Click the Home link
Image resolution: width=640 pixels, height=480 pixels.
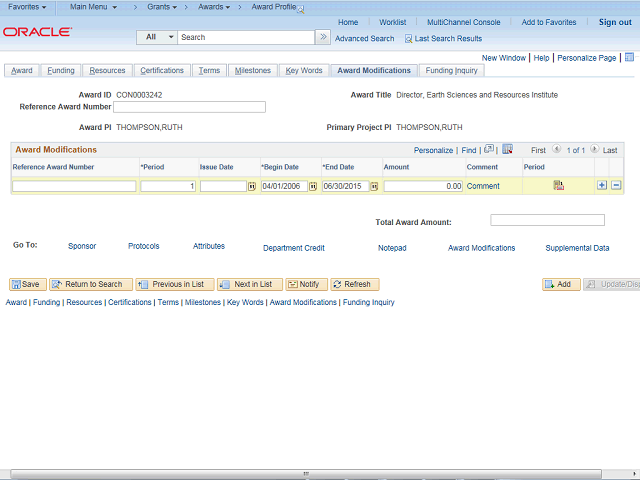point(348,22)
